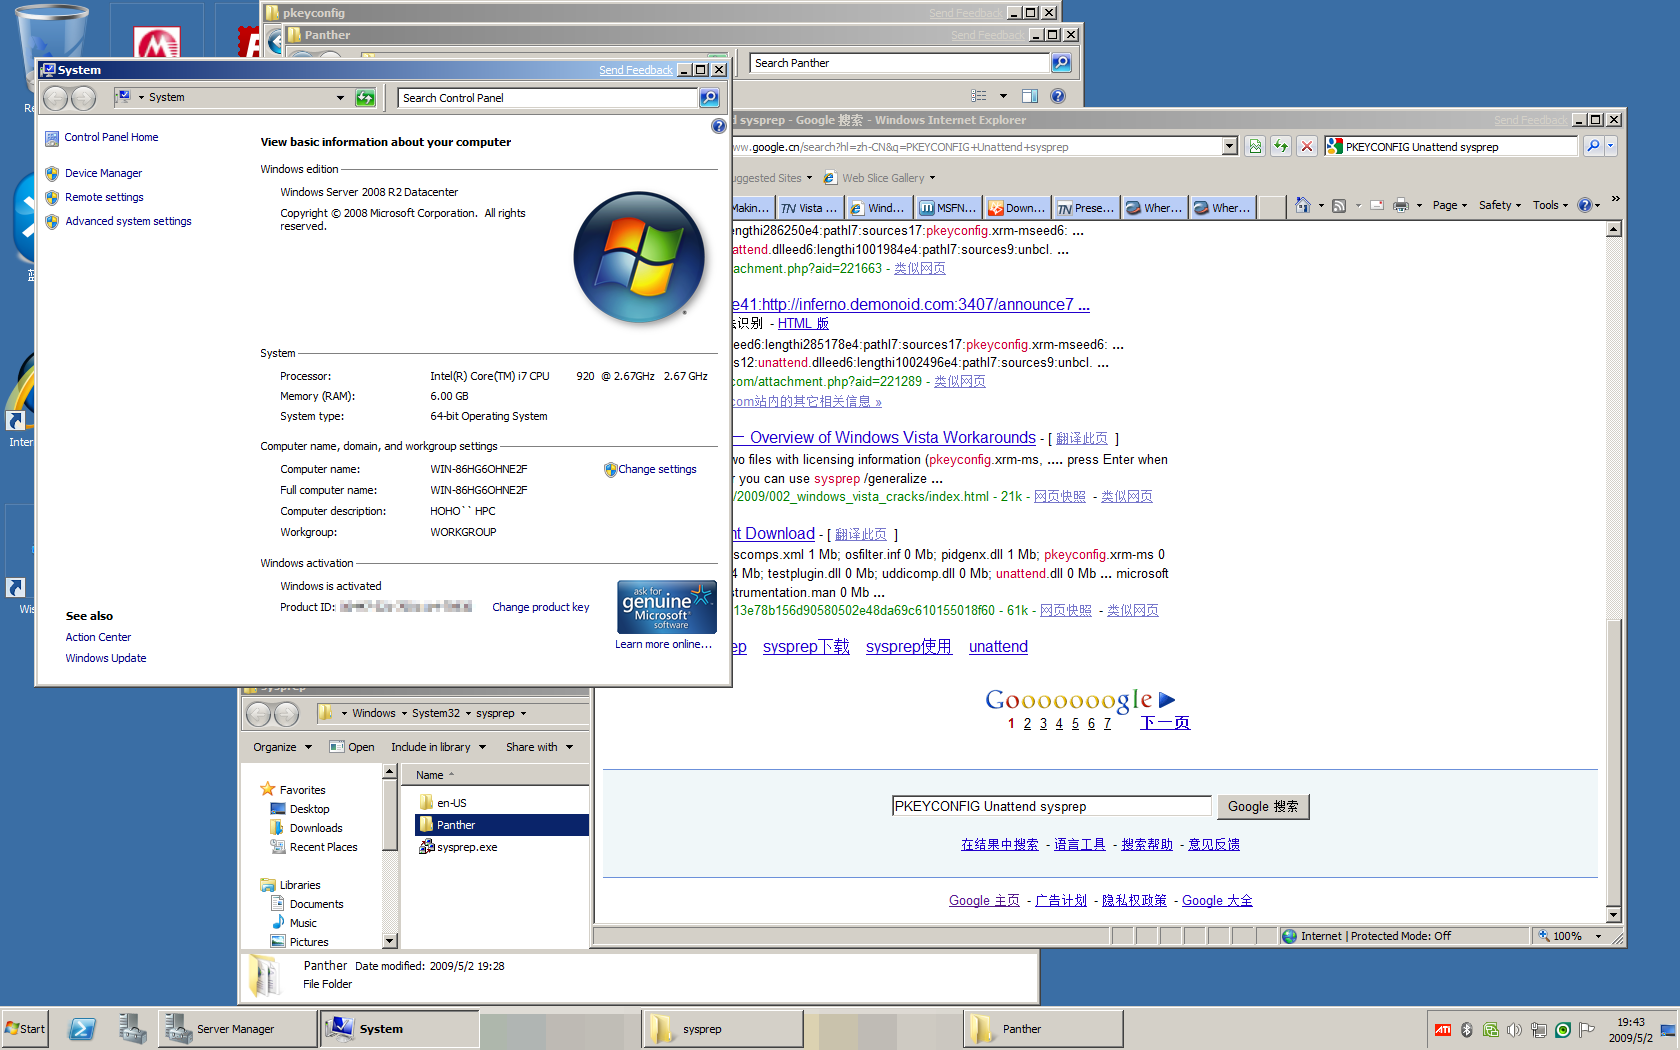Click Change product key link
The image size is (1680, 1050).
coord(540,607)
